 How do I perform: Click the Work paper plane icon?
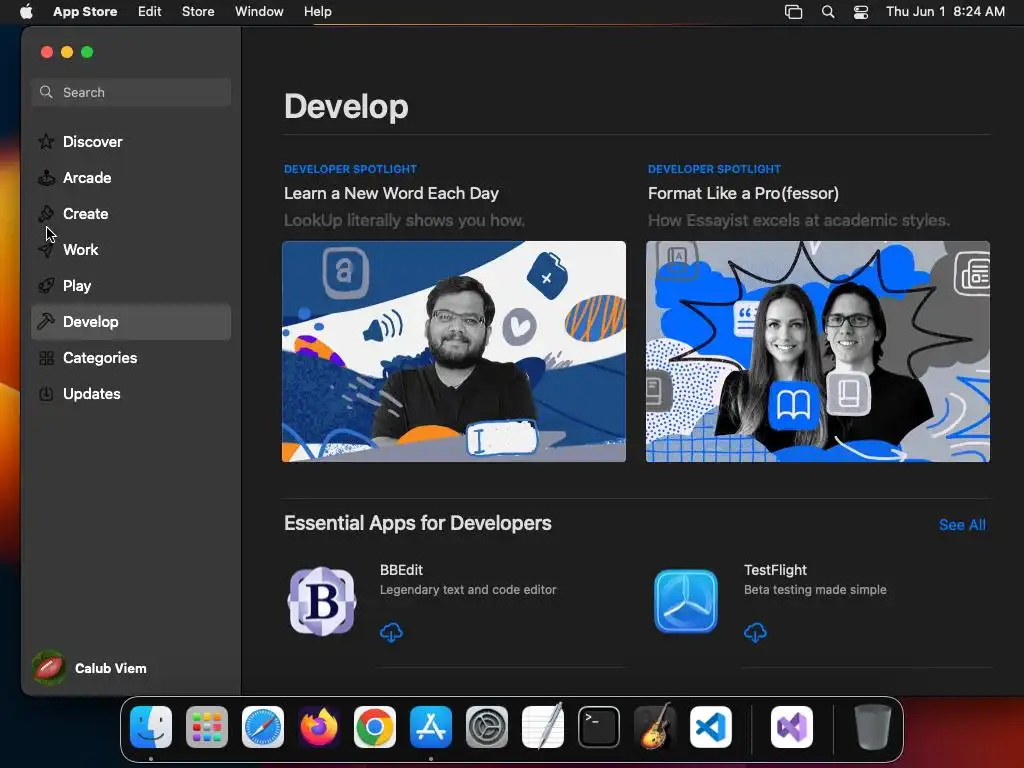46,249
